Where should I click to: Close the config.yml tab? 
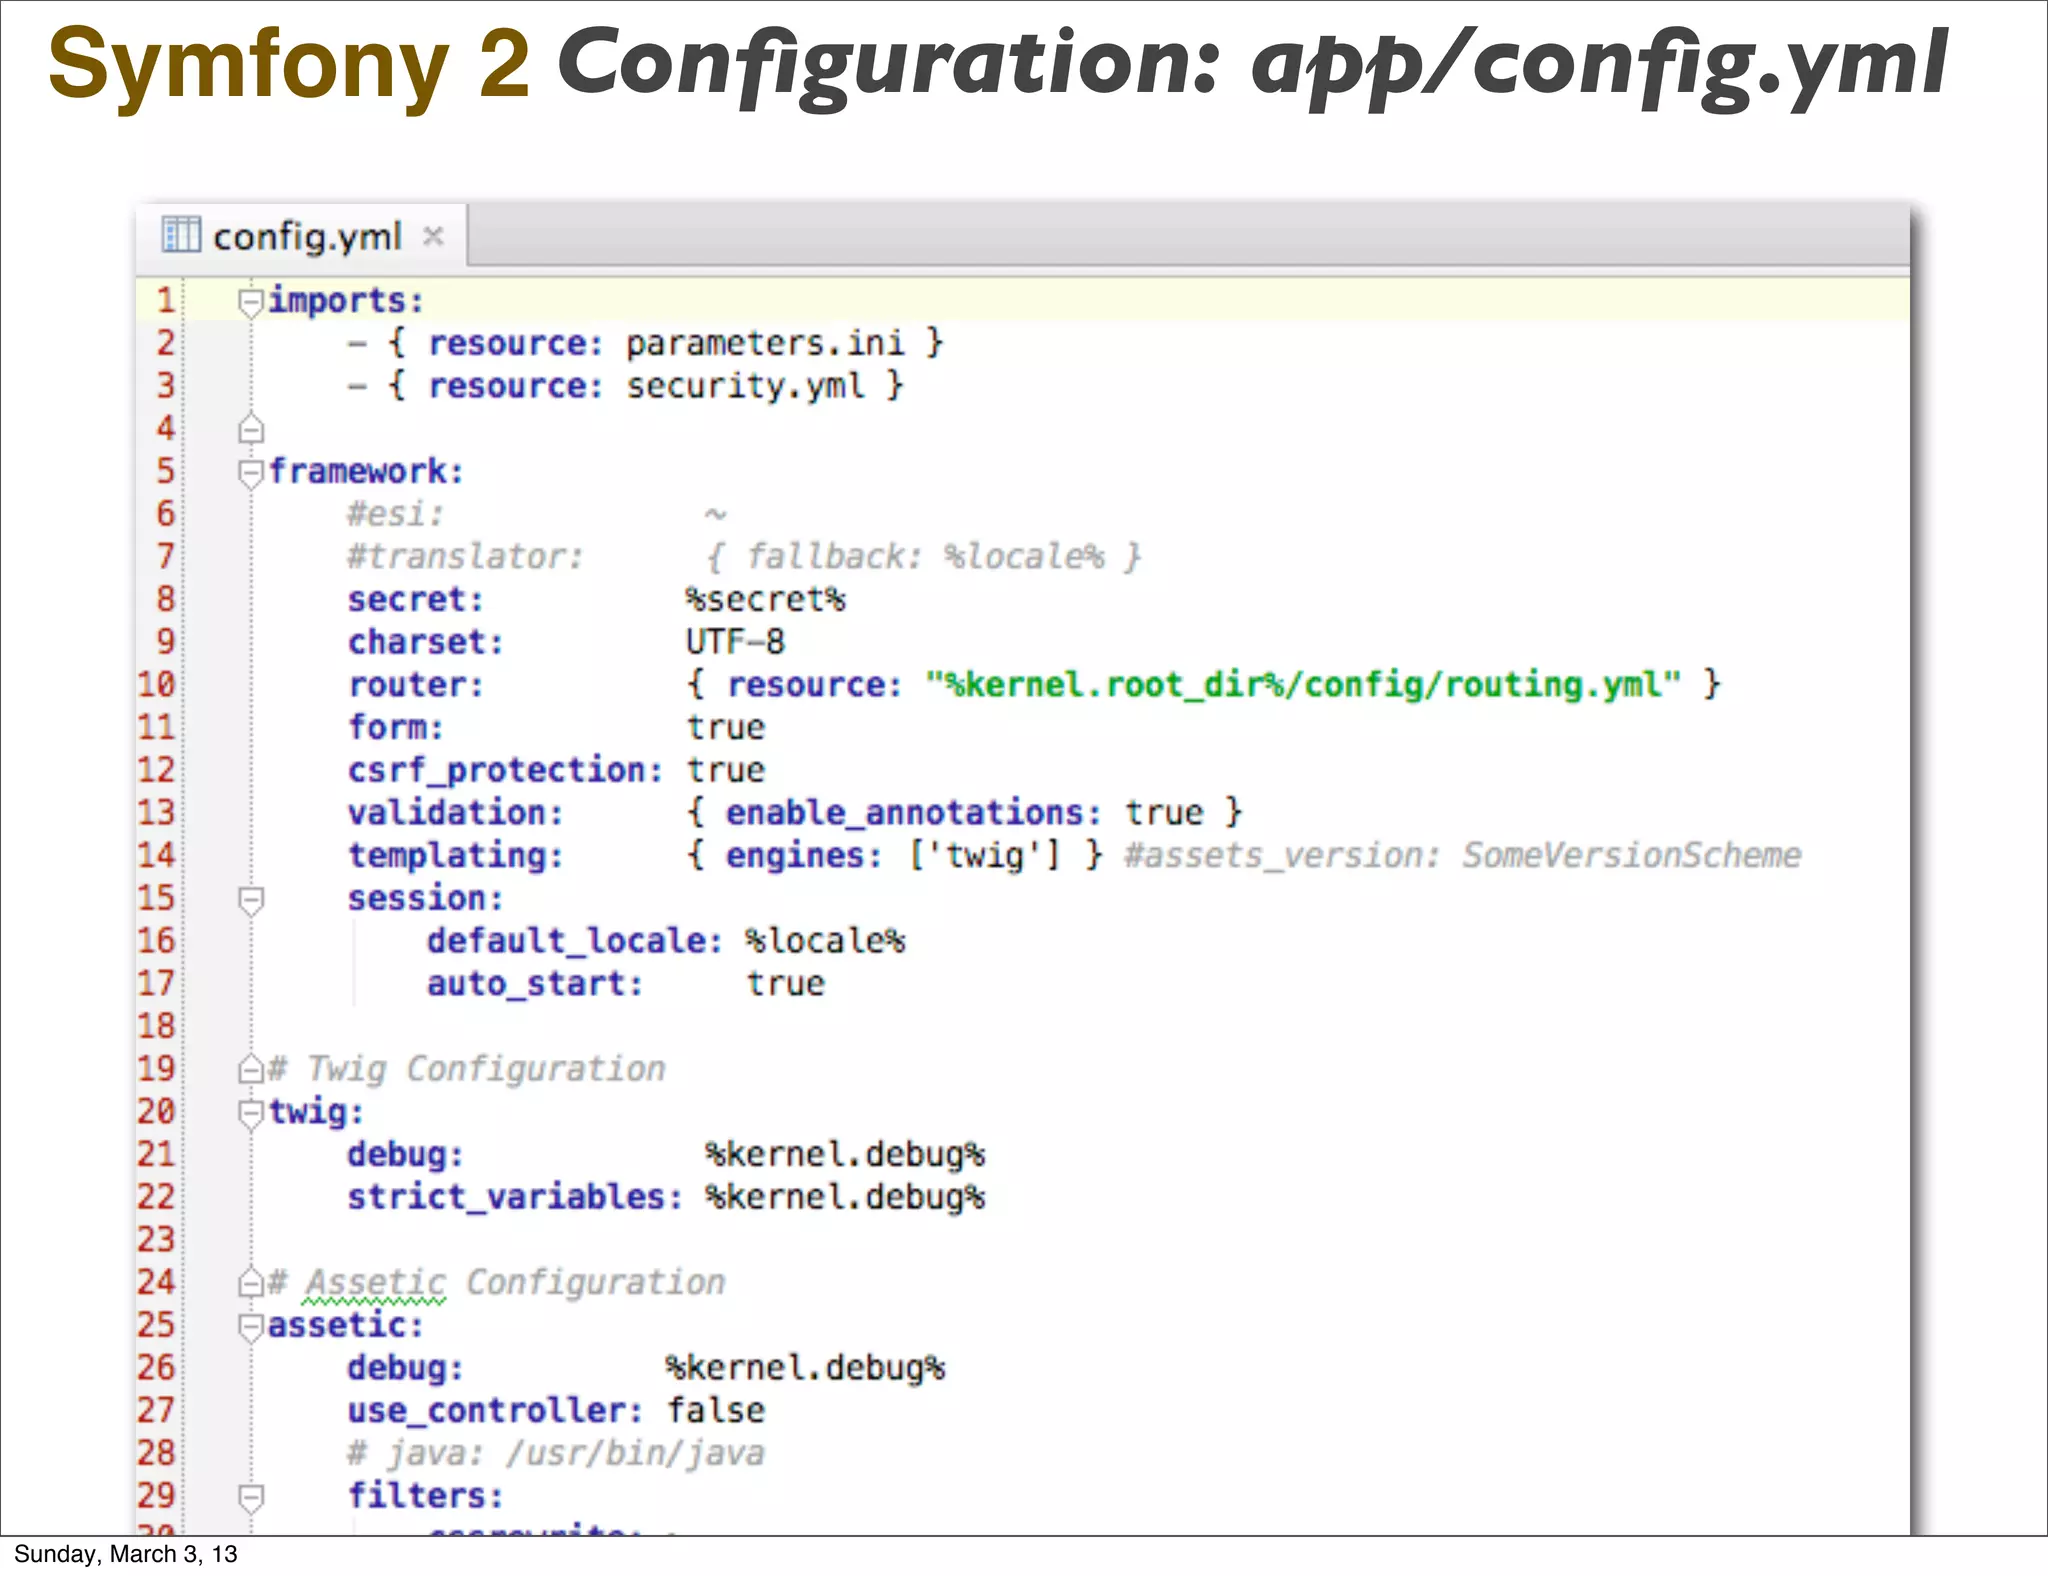click(x=433, y=236)
